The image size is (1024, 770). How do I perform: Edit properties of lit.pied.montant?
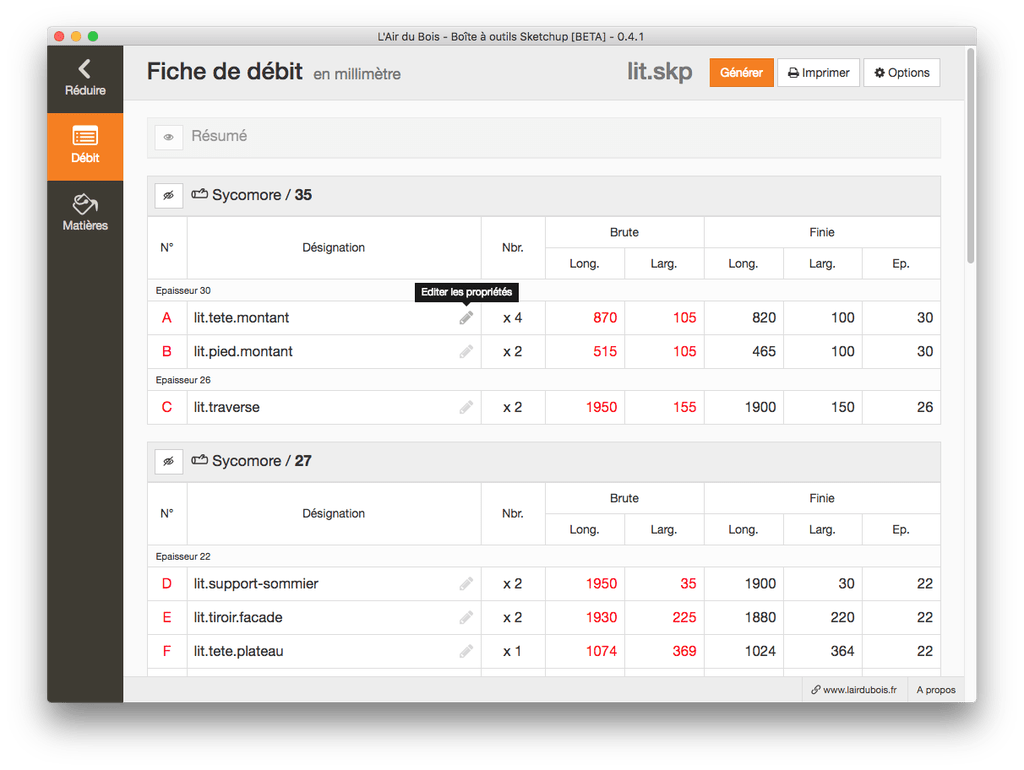coord(466,351)
